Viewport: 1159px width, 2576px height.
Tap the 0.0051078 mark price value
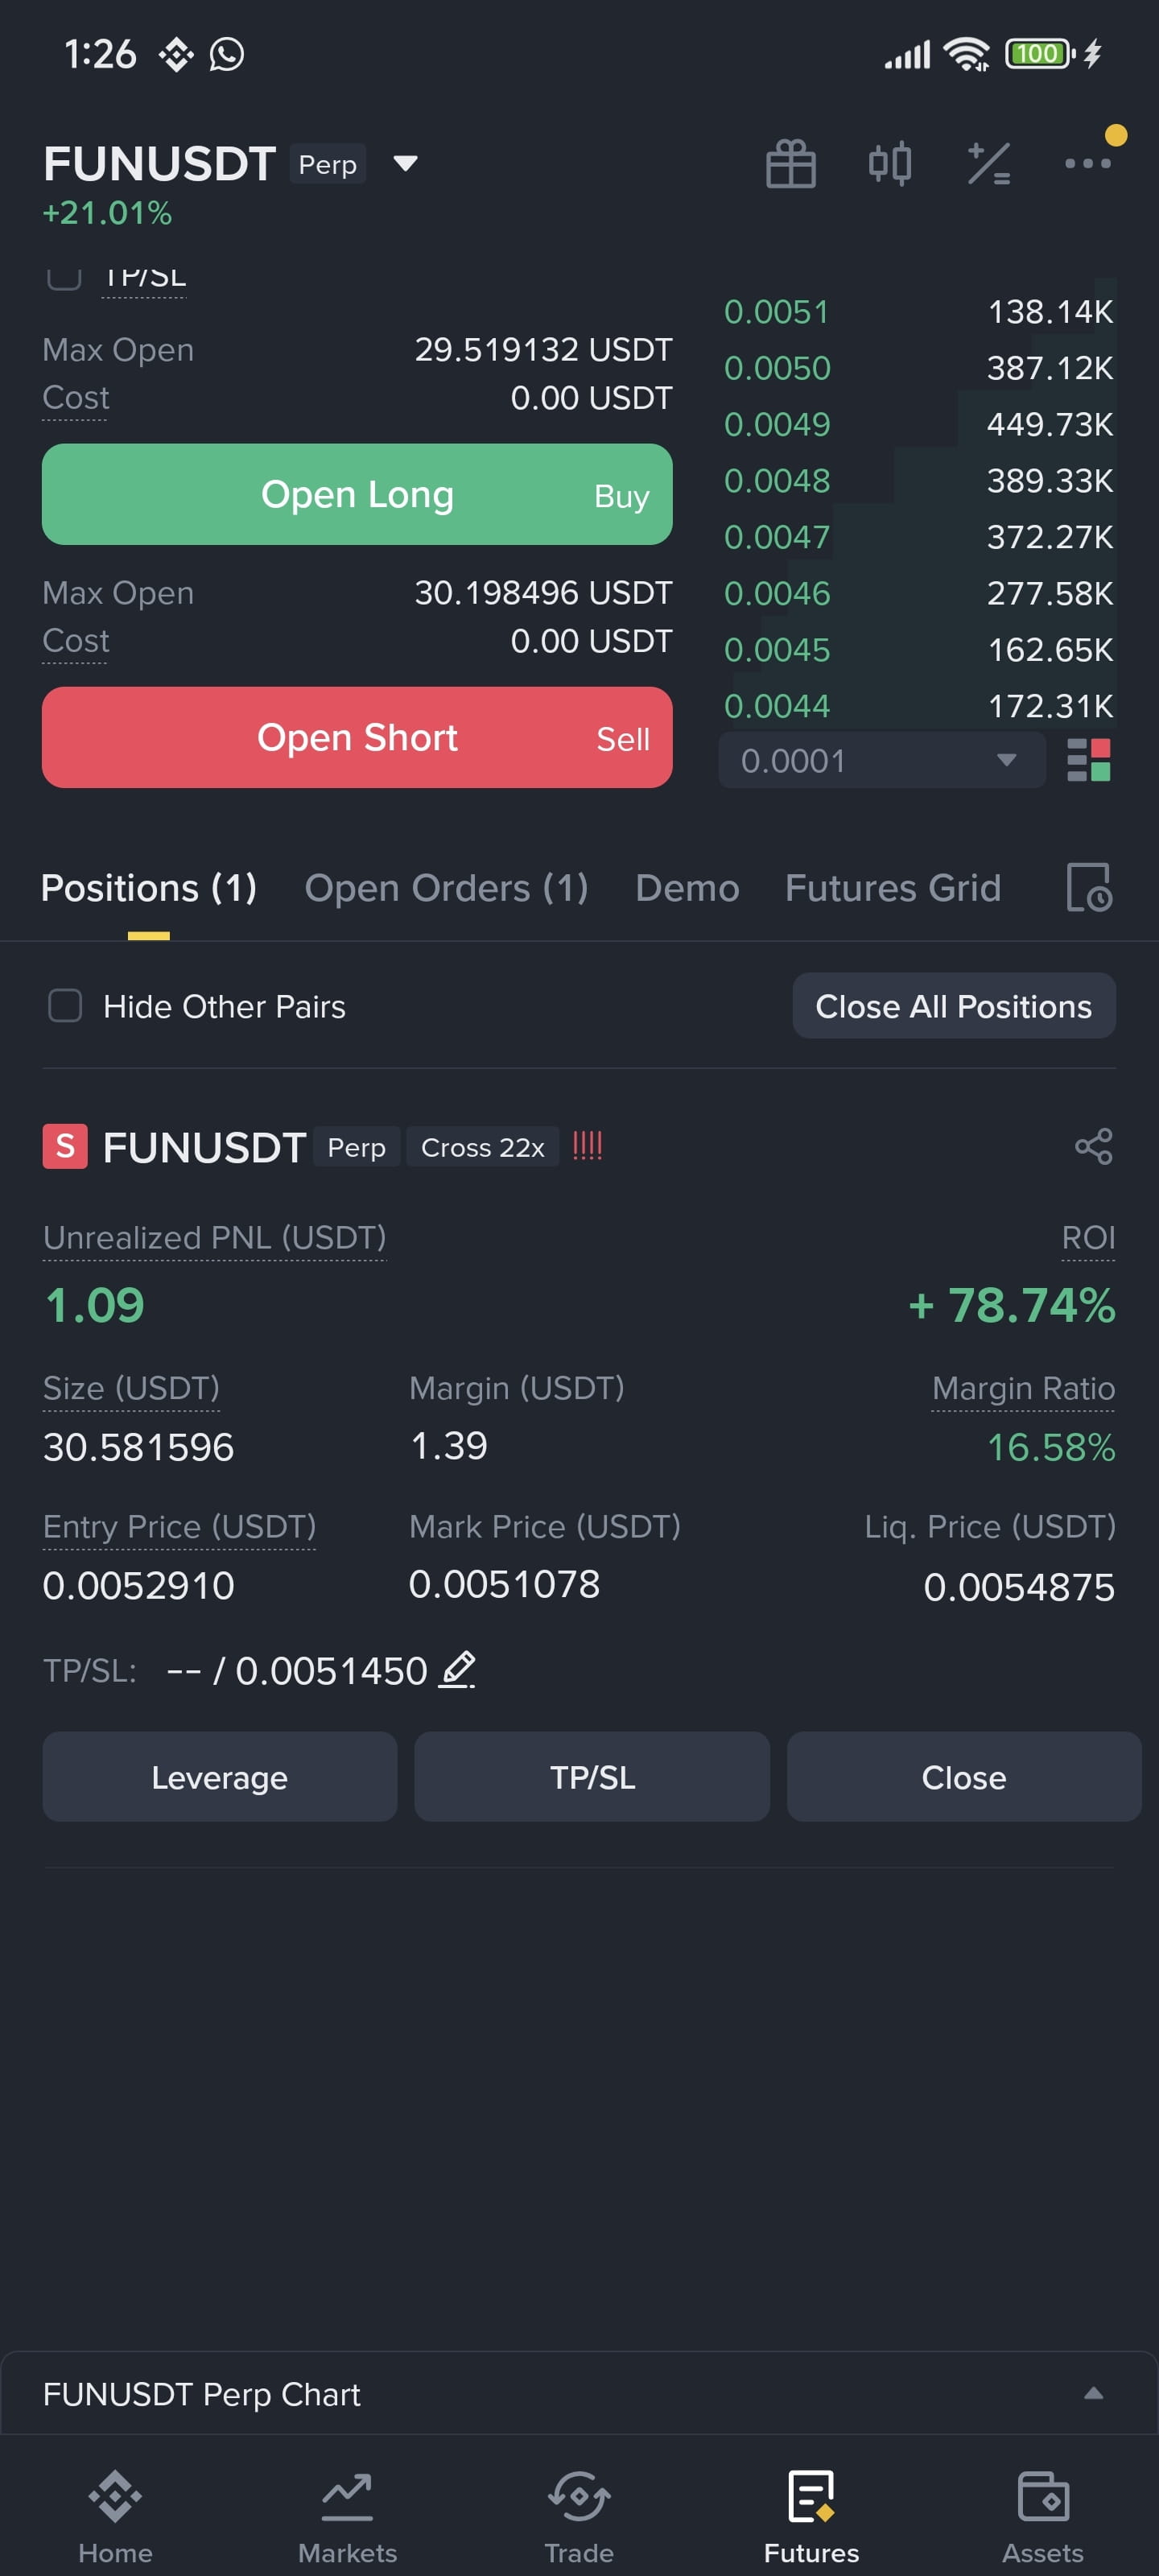tap(504, 1584)
